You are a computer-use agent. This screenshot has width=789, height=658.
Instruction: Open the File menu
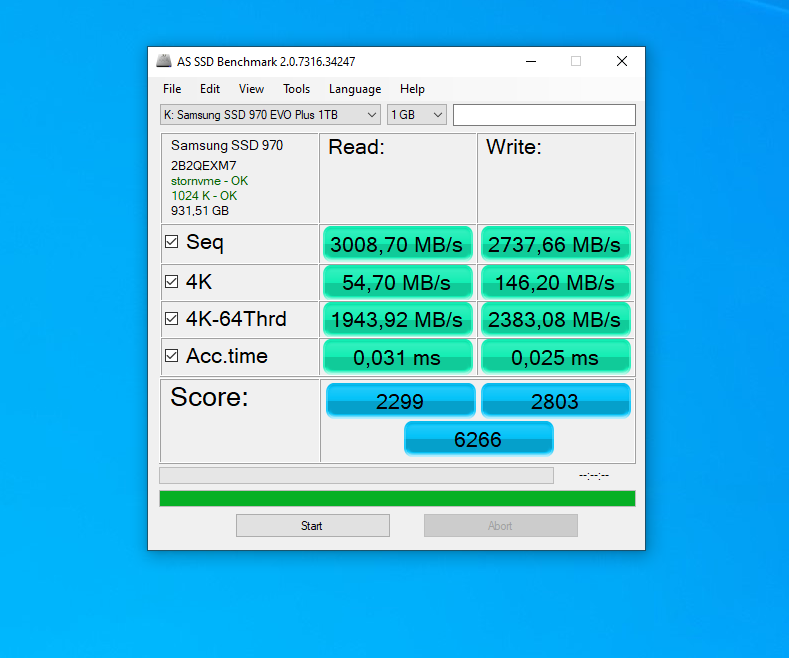(x=172, y=89)
